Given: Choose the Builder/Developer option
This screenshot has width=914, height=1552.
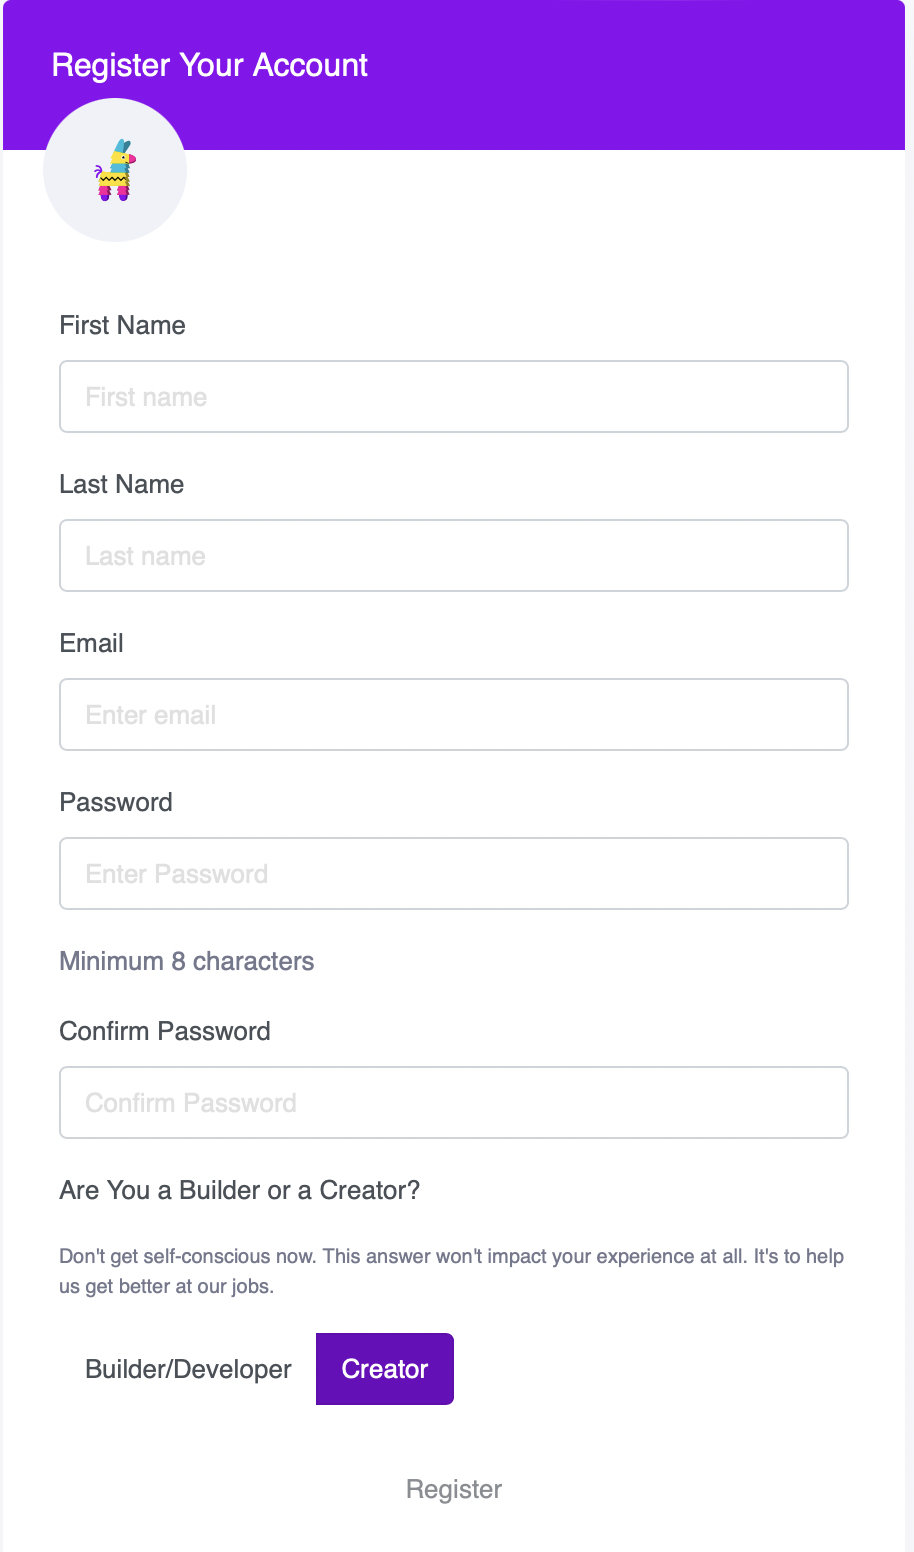Looking at the screenshot, I should click(189, 1369).
